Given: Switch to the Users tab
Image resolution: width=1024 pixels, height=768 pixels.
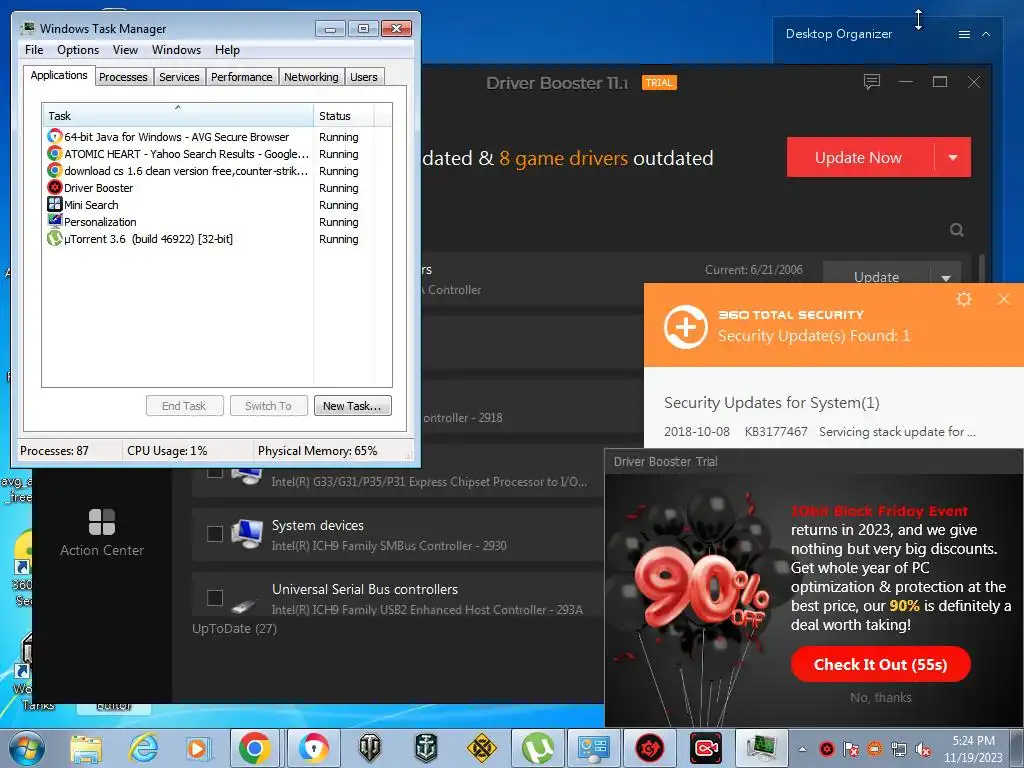Looking at the screenshot, I should click(x=364, y=77).
